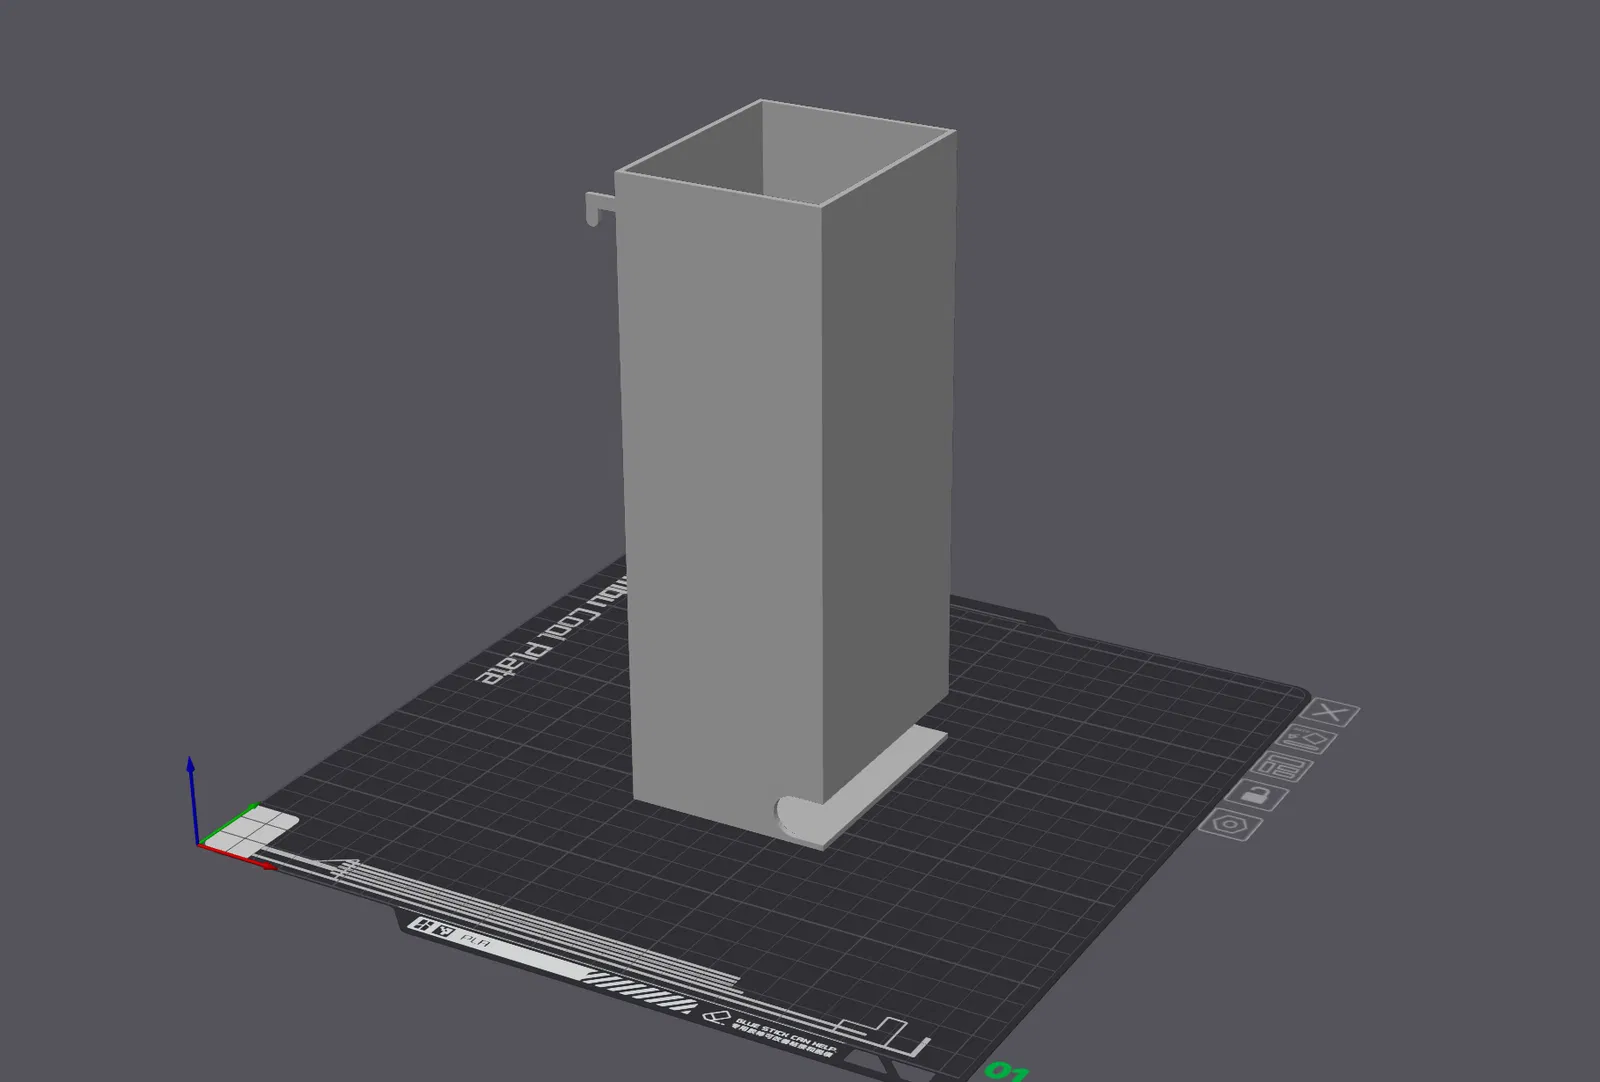Toggle the plate lock icon
Viewport: 1600px width, 1082px height.
[x=1259, y=797]
